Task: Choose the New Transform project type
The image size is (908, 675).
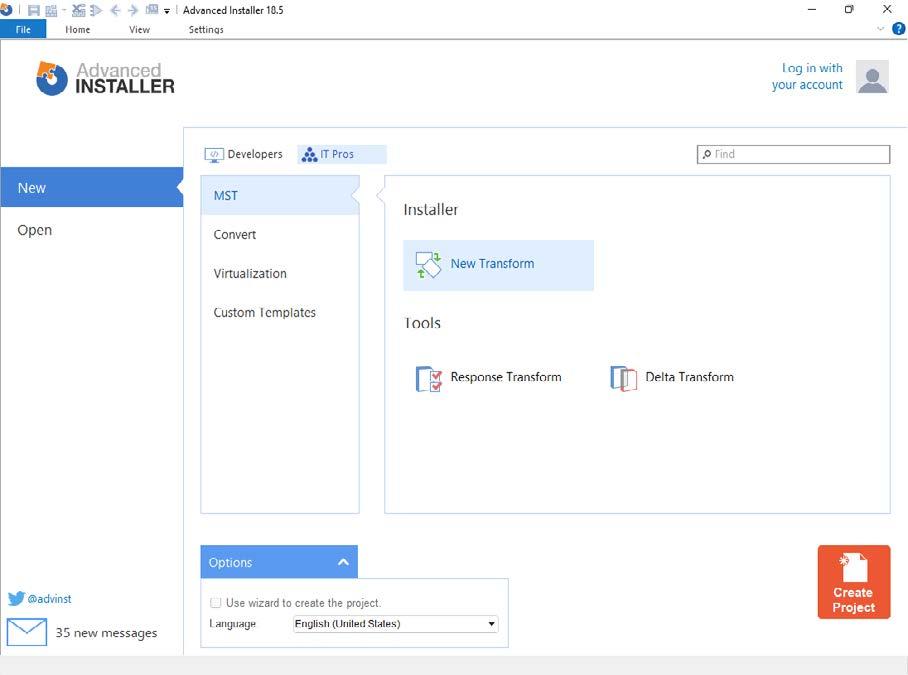Action: [498, 265]
